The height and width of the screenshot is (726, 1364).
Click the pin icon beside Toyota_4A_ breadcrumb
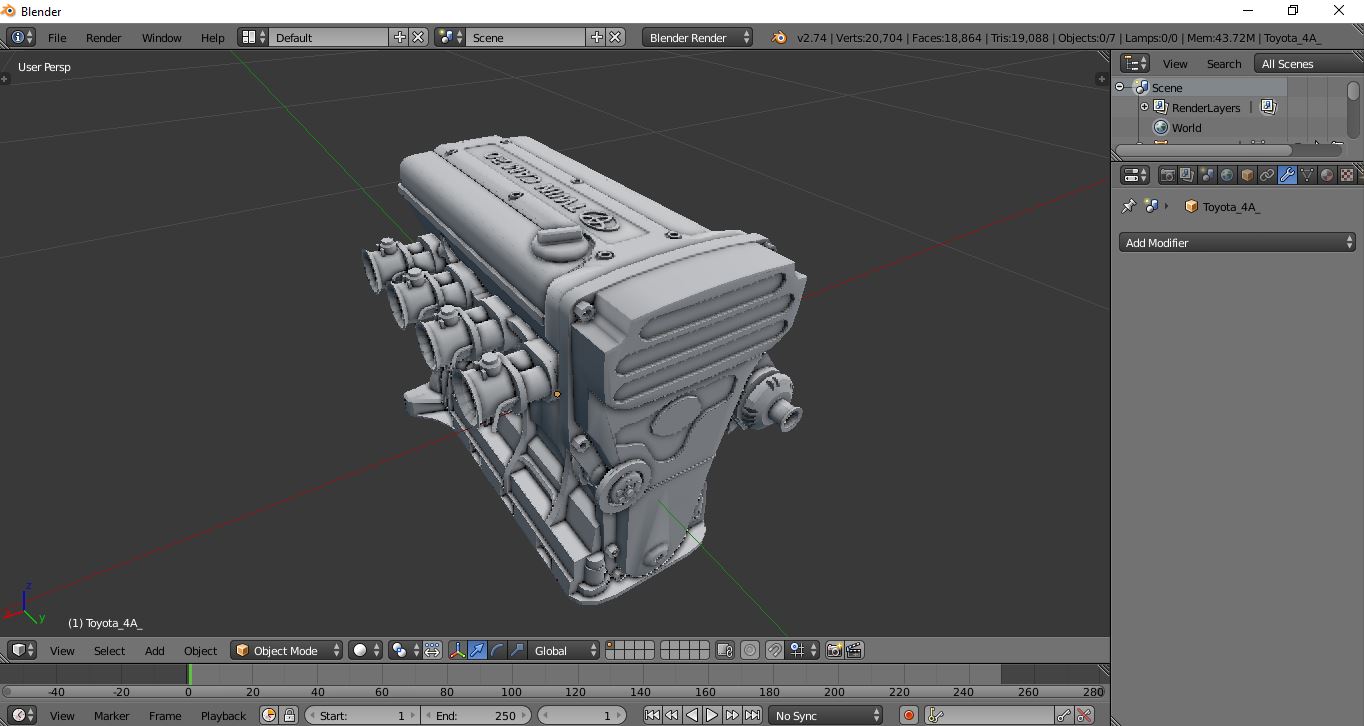pos(1129,206)
